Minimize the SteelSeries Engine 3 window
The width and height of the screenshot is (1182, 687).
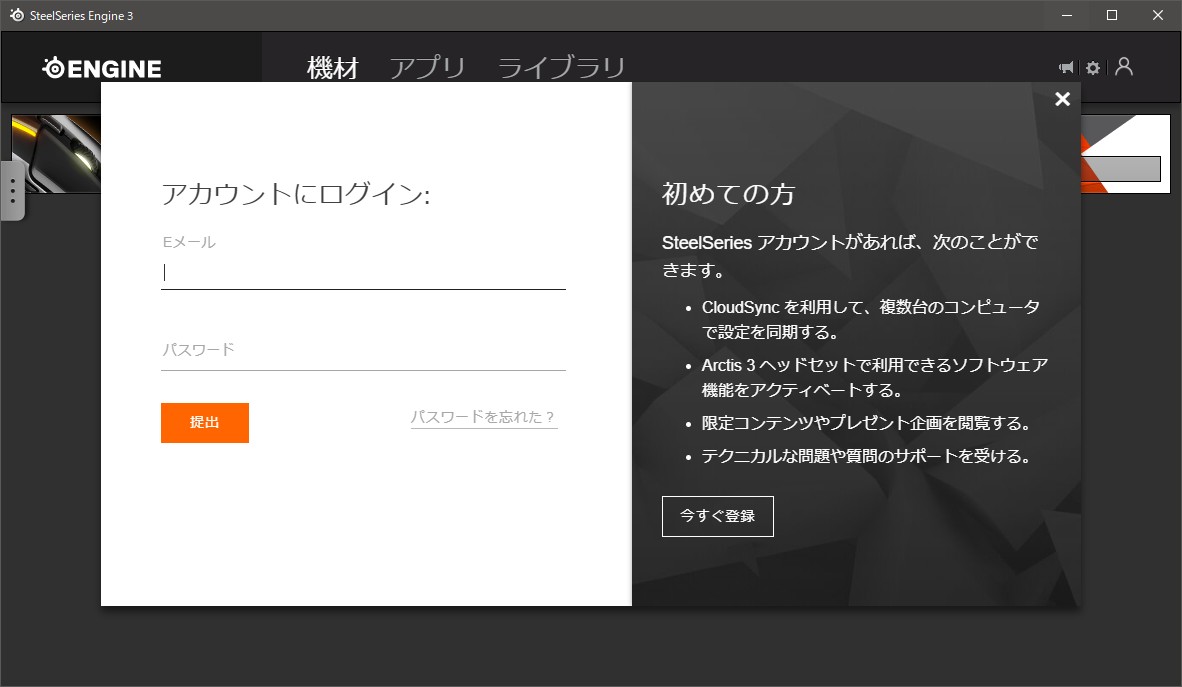pyautogui.click(x=1064, y=15)
